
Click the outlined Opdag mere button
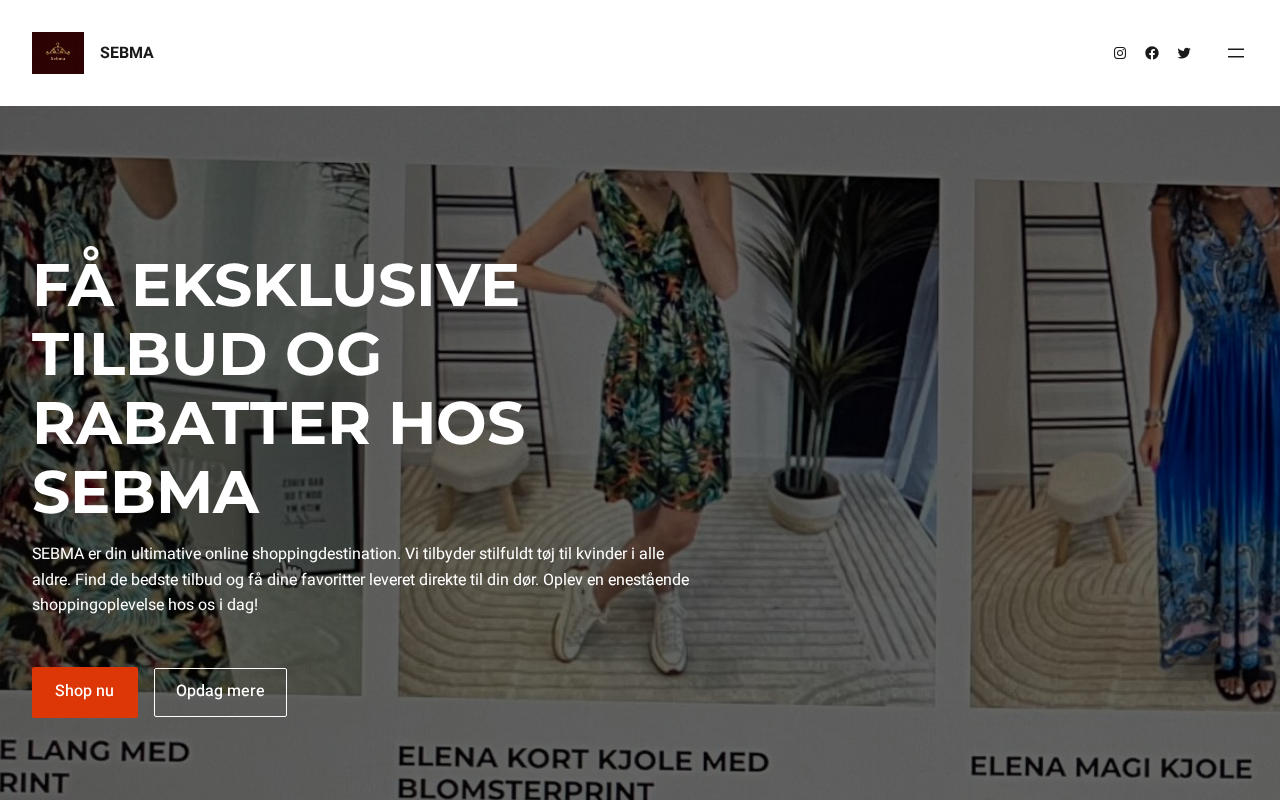220,692
